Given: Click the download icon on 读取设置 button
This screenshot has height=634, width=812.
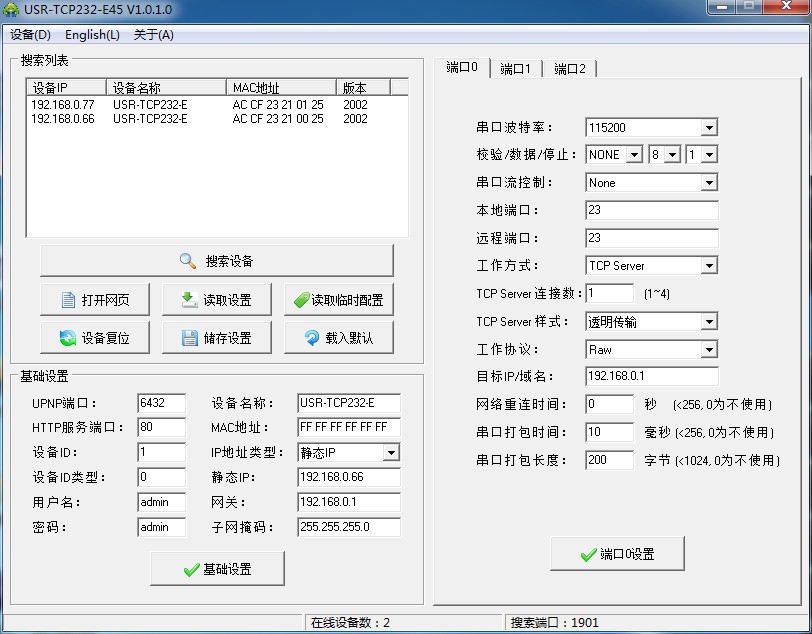Looking at the screenshot, I should coord(188,300).
